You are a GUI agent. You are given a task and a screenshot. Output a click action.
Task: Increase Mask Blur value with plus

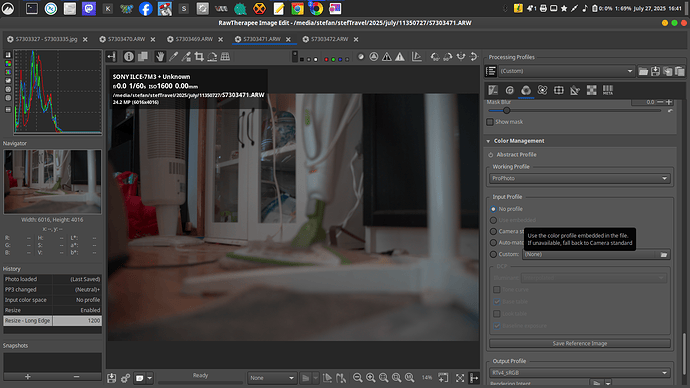pyautogui.click(x=669, y=102)
